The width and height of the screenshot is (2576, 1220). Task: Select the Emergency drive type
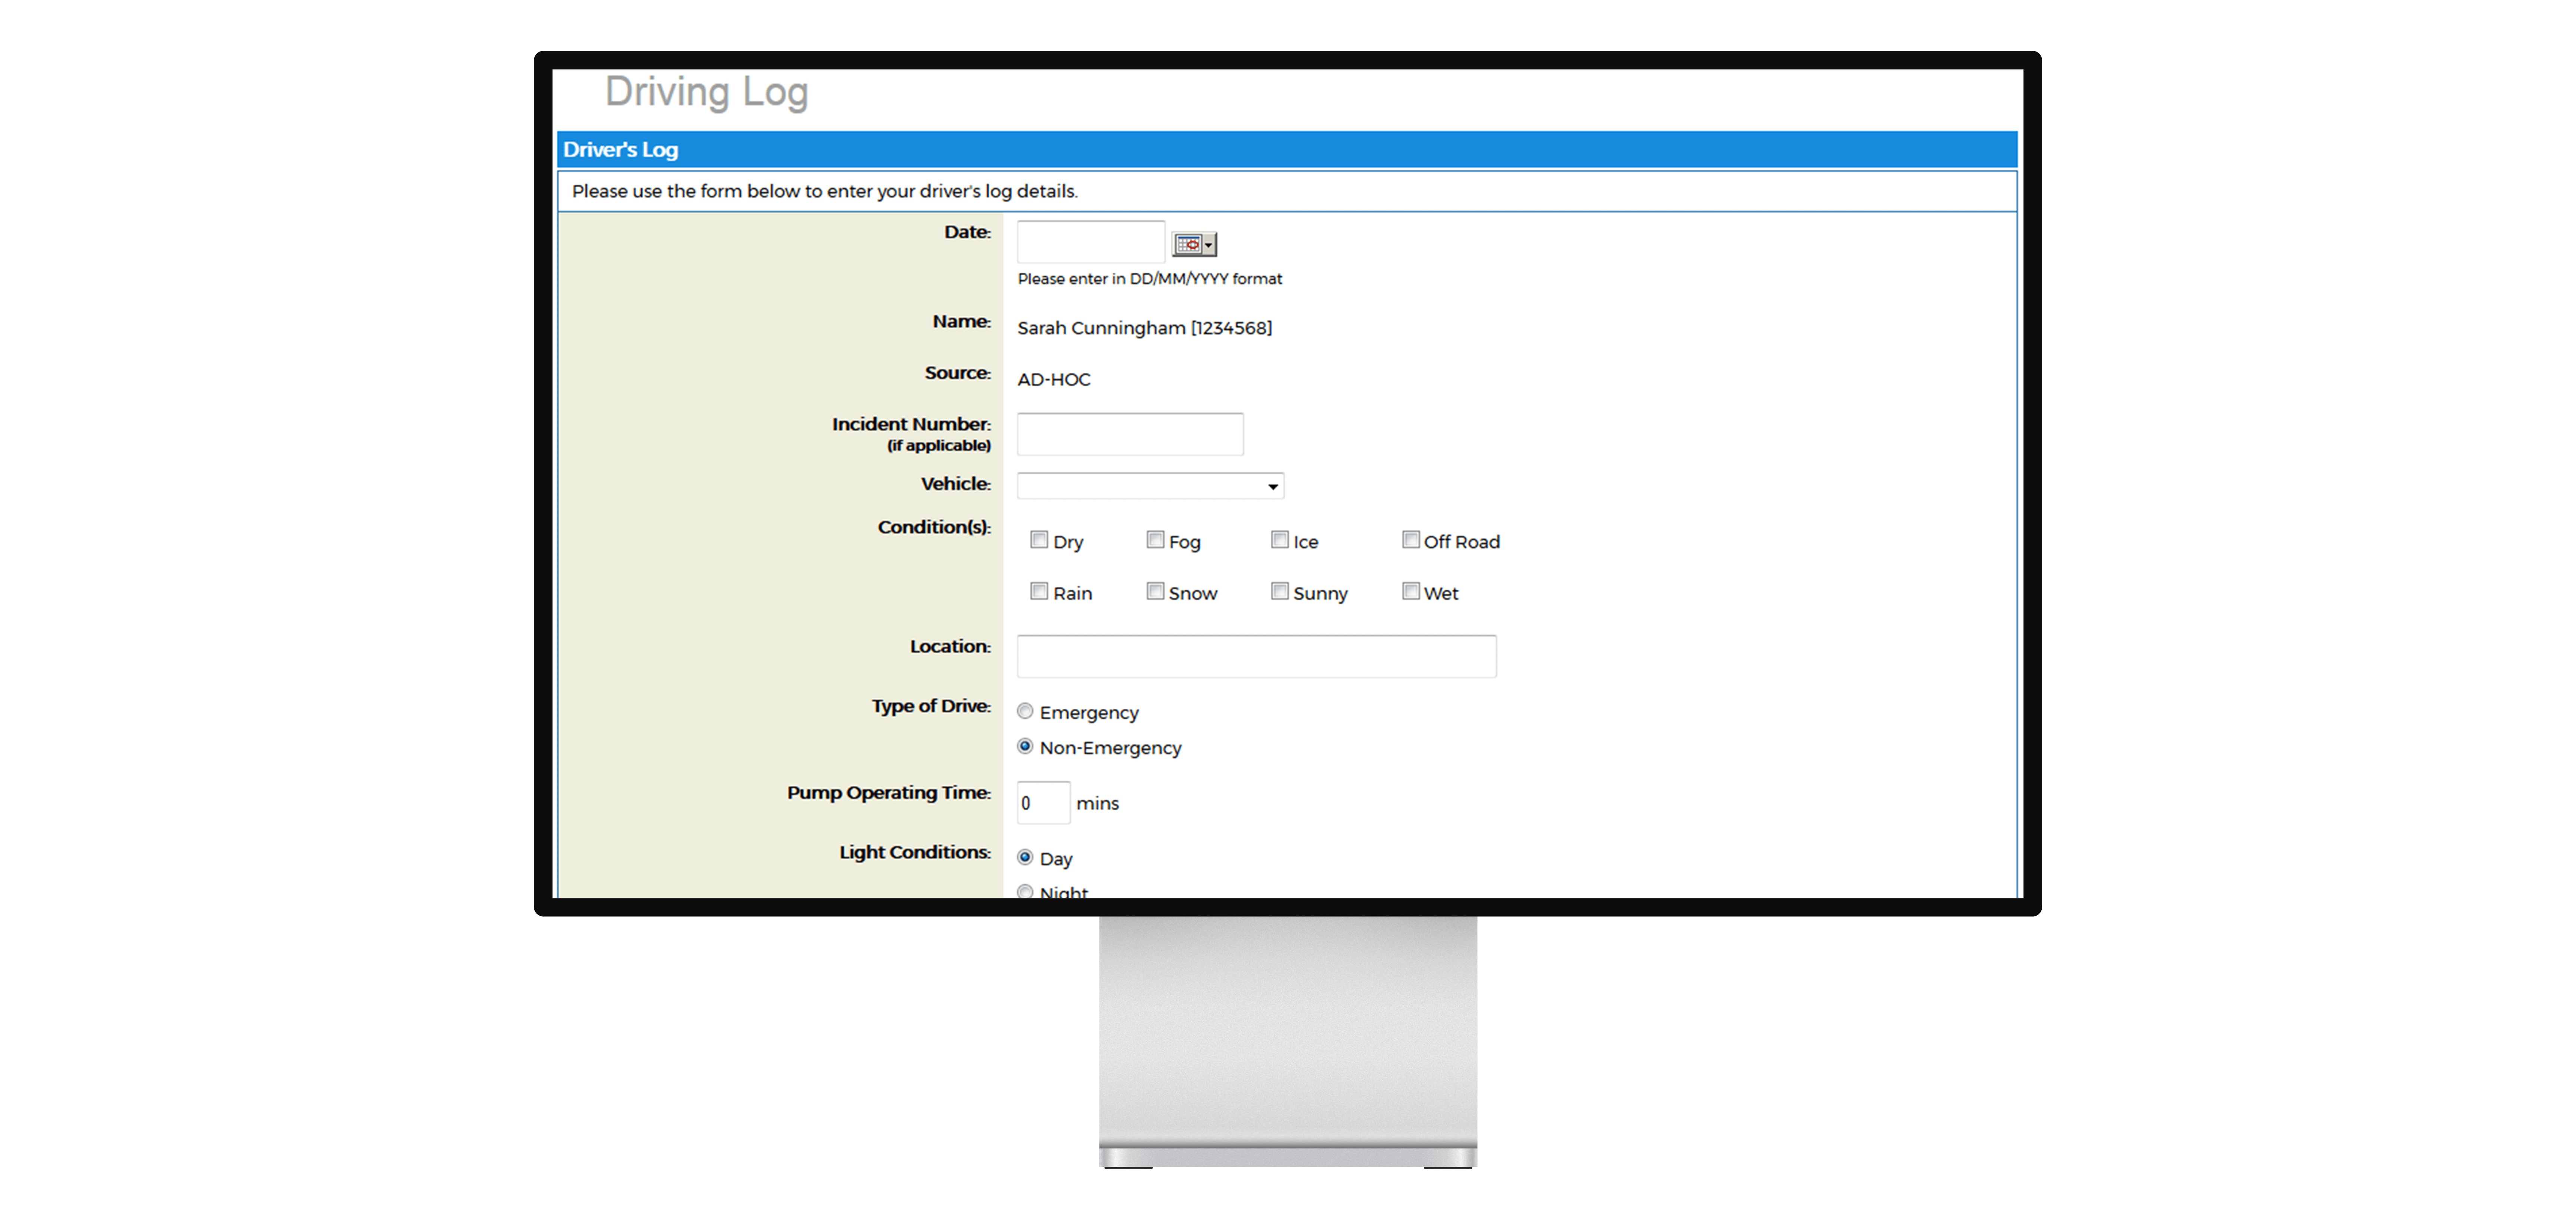click(x=1025, y=711)
